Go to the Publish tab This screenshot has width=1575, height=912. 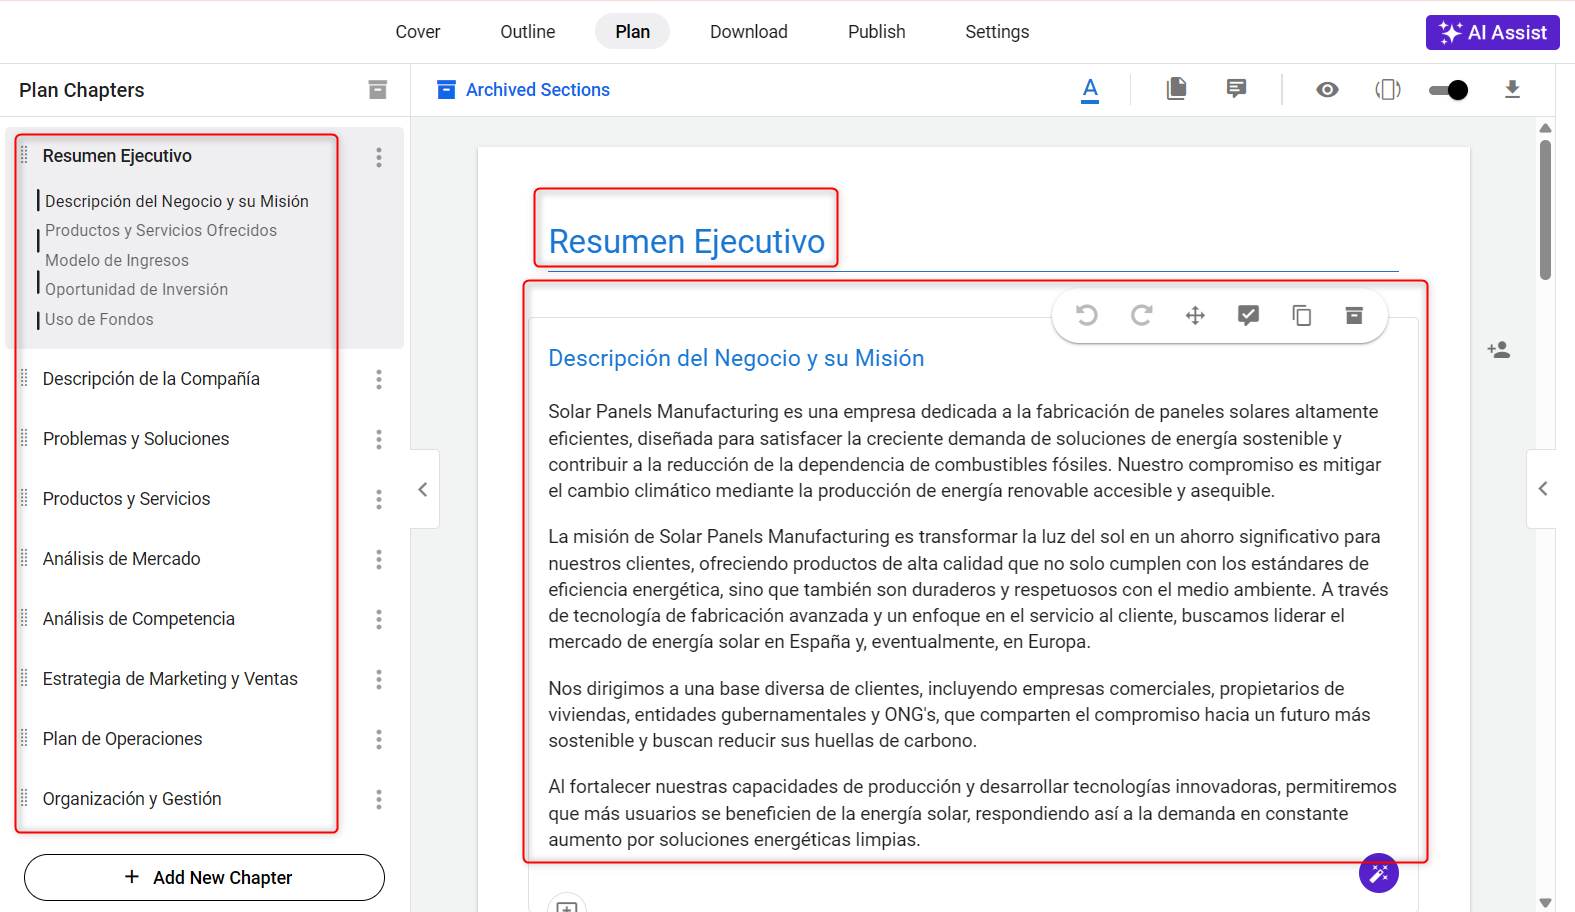point(877,32)
